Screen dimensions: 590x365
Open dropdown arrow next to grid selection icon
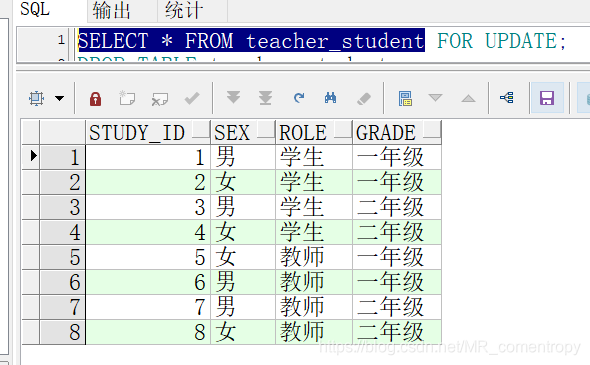[x=59, y=99]
